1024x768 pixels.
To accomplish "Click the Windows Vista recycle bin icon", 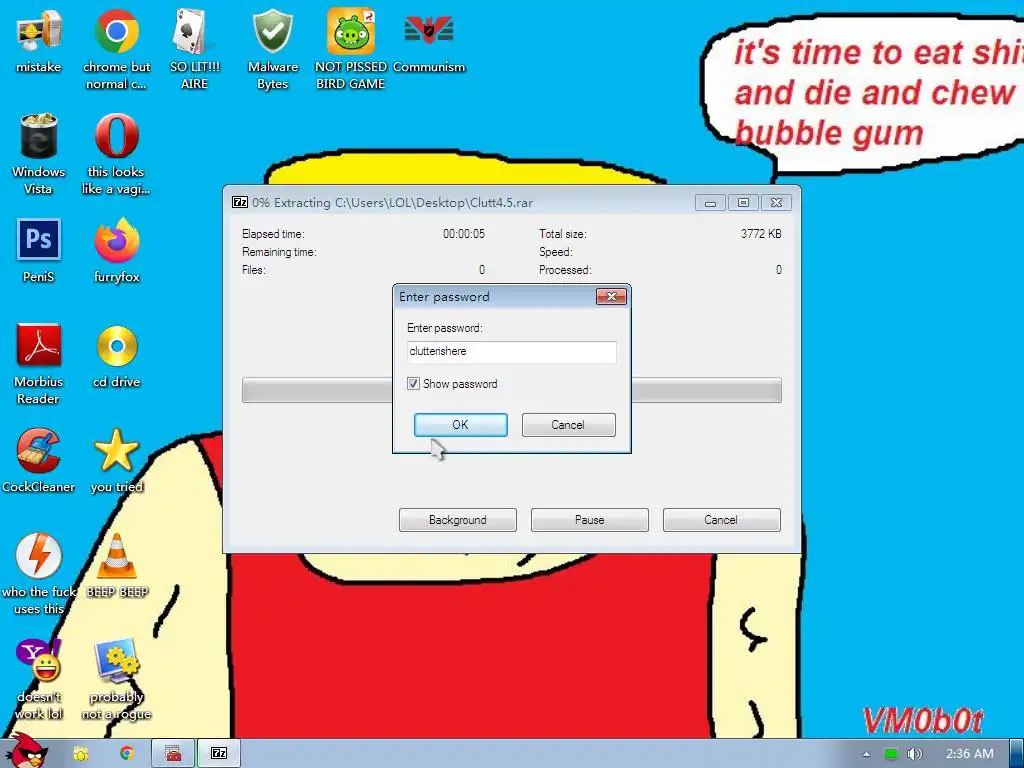I will tap(39, 154).
